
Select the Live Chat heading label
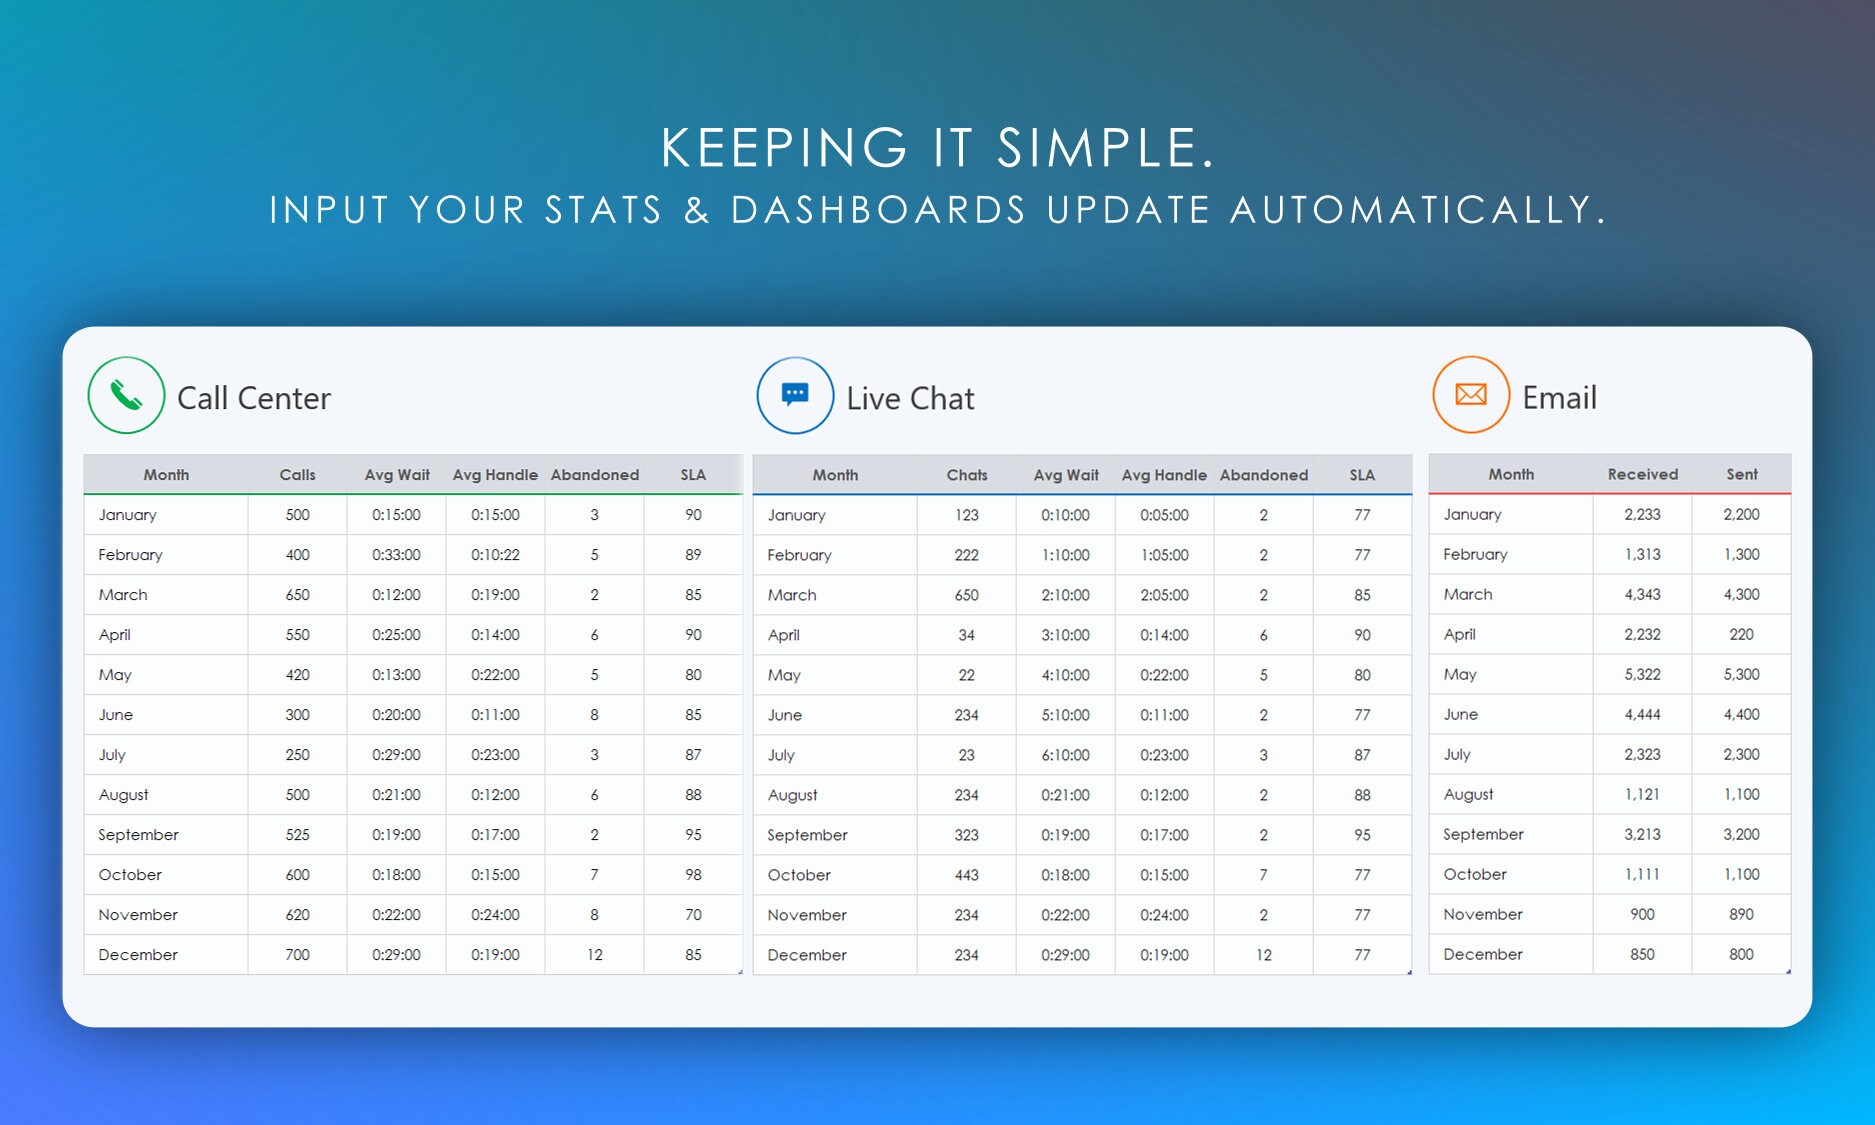coord(909,397)
